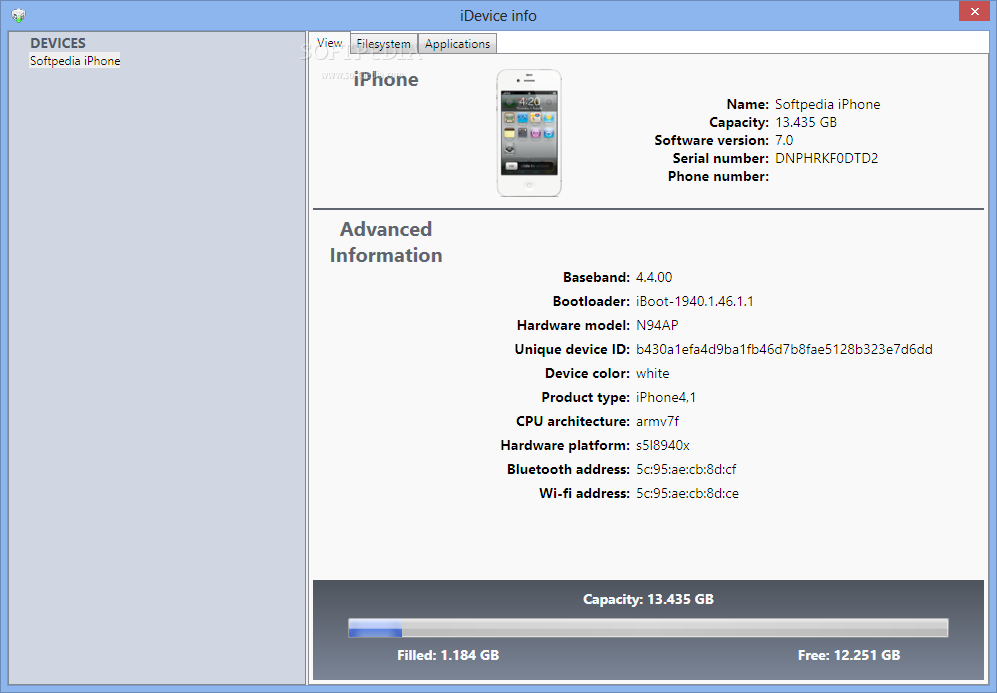Click the Hardware platform label
This screenshot has height=693, width=997.
[x=565, y=446]
